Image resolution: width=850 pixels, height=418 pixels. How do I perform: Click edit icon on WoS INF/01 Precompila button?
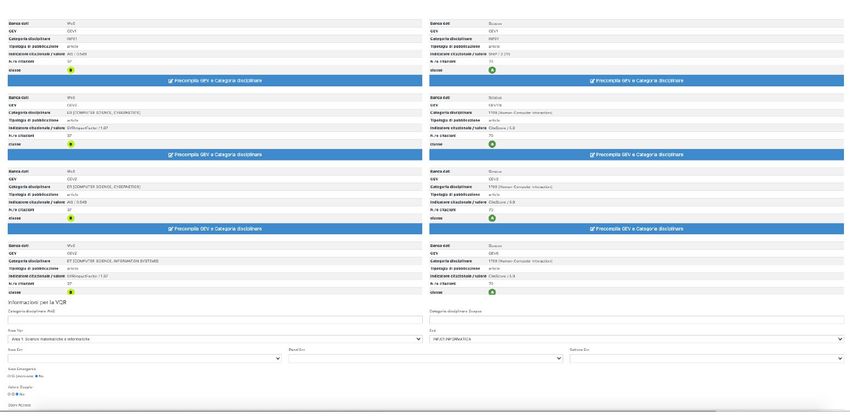point(171,80)
